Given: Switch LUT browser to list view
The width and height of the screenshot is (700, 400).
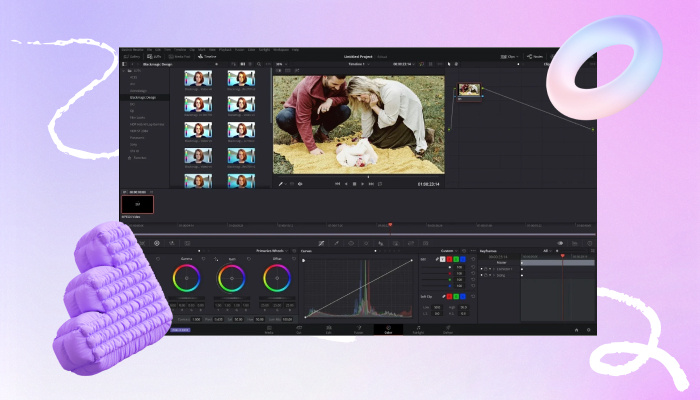Looking at the screenshot, I should [250, 64].
